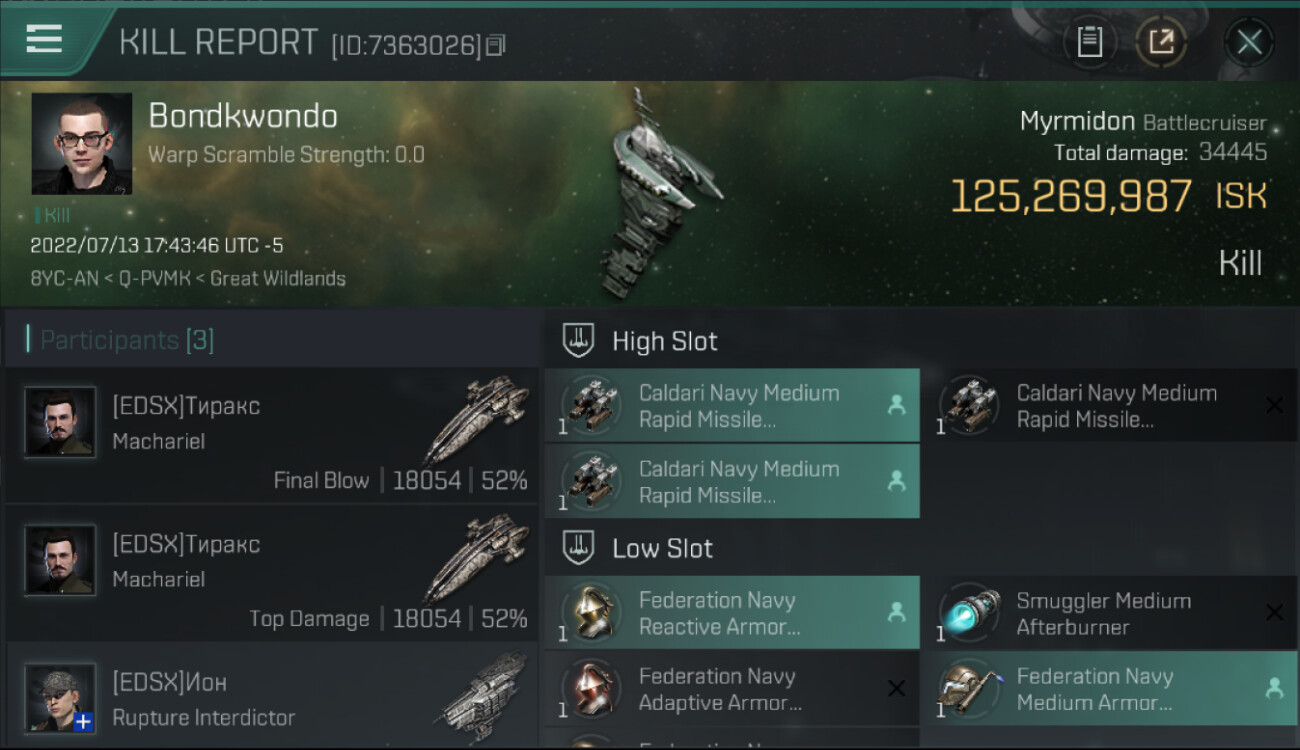Copy the kill report ID icon
This screenshot has width=1300, height=750.
pos(496,45)
